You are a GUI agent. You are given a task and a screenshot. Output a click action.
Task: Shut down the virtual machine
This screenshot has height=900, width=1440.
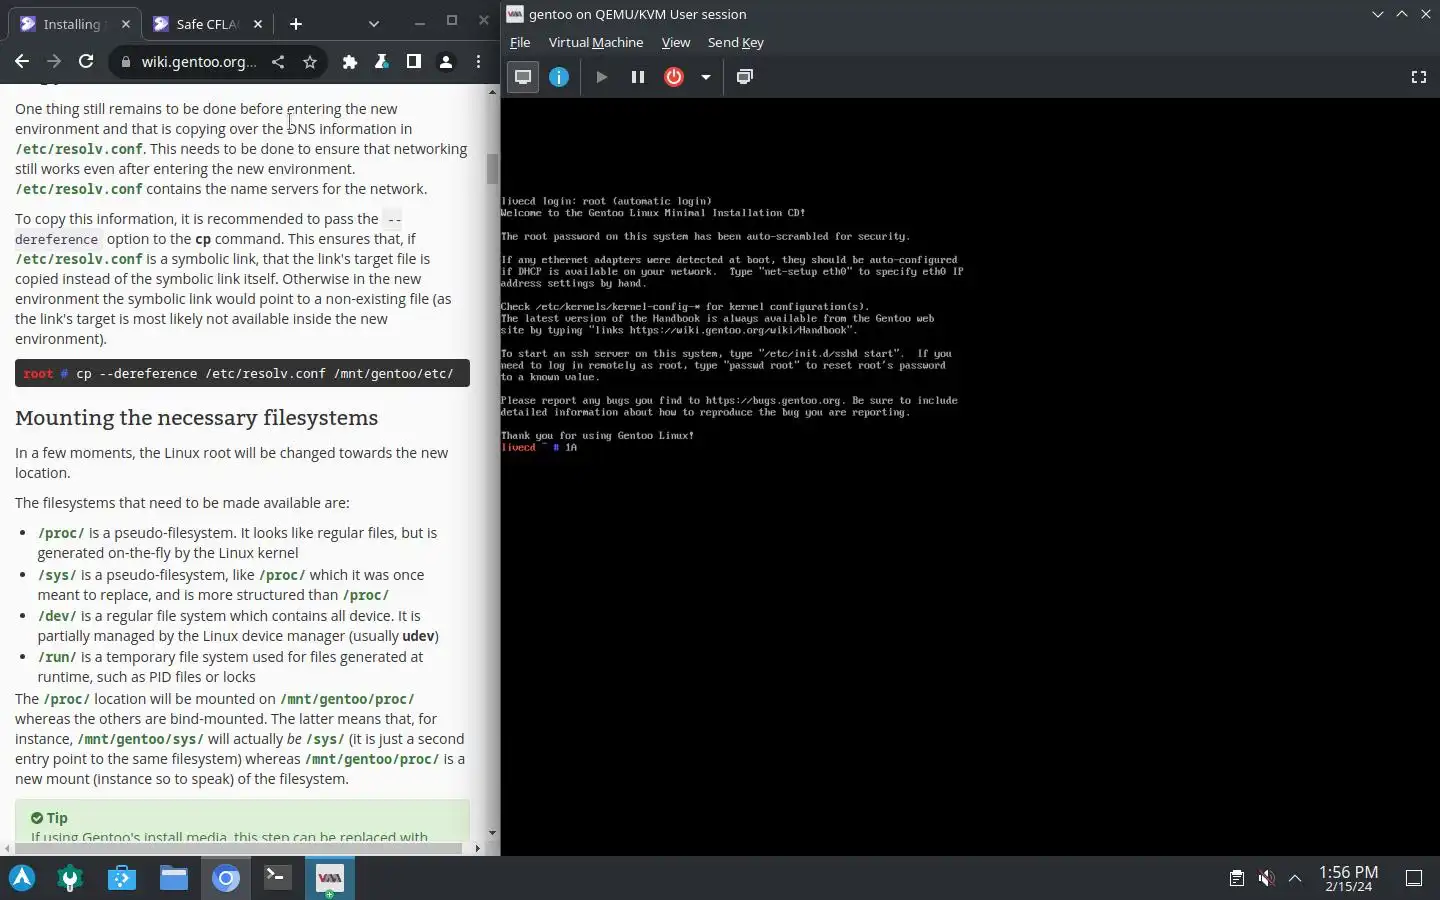(674, 77)
